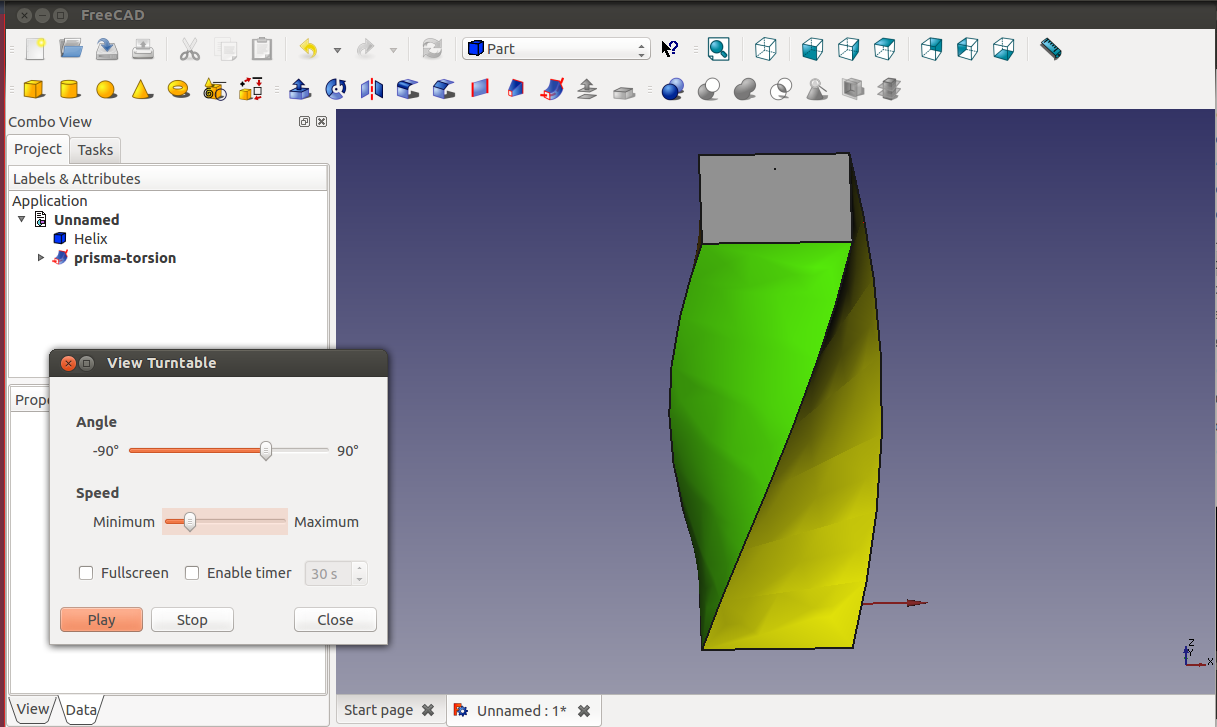Screen dimensions: 1217x727
Task: Add a Cylinder solid
Action: coord(70,90)
